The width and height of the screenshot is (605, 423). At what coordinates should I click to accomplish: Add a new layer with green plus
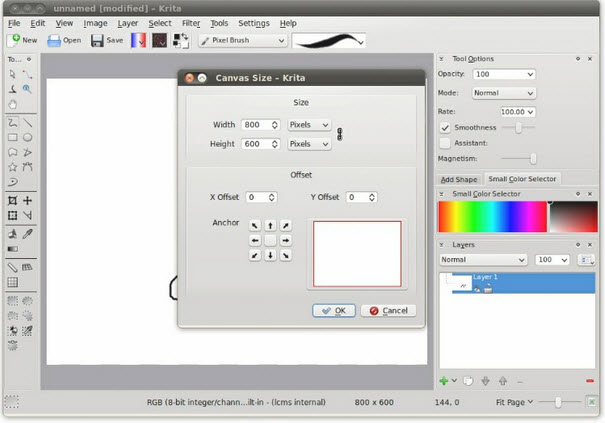tap(444, 381)
